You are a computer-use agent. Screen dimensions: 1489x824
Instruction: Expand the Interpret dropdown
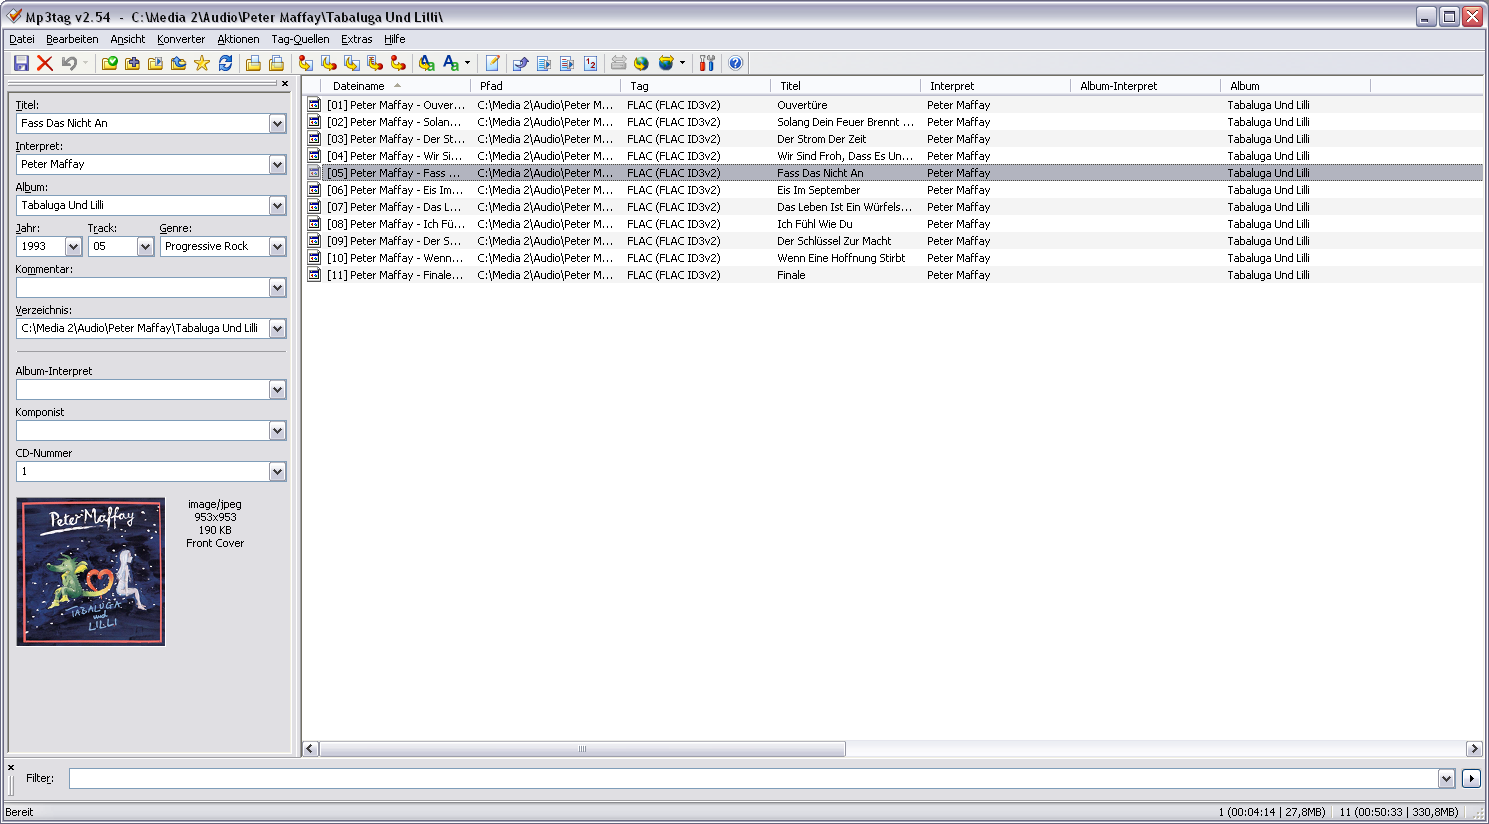coord(277,164)
